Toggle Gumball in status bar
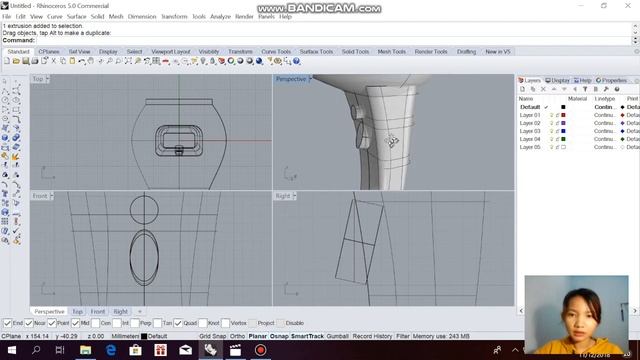 click(x=338, y=336)
